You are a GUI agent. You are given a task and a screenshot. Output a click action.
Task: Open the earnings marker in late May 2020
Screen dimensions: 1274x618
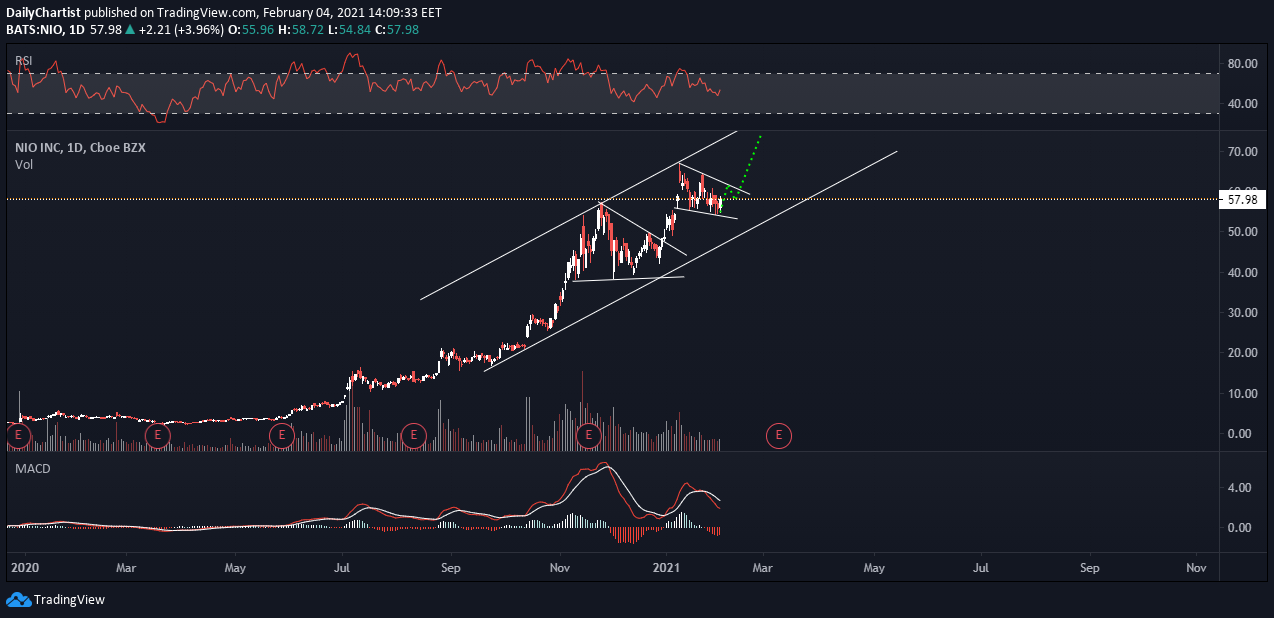click(x=283, y=435)
